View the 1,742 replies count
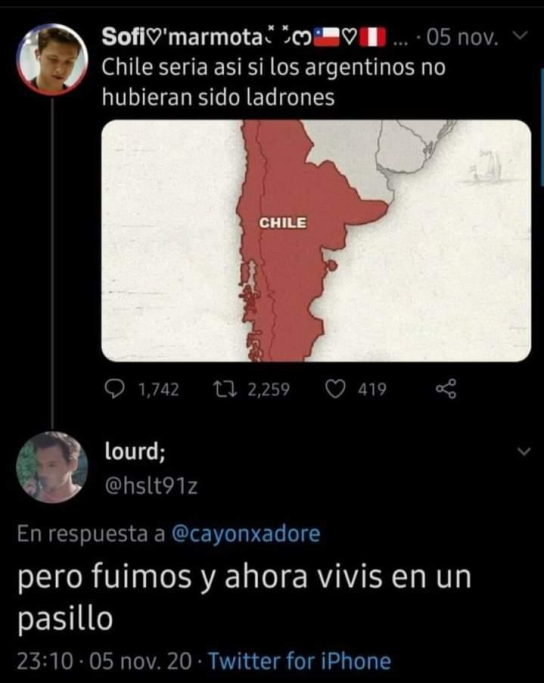Image resolution: width=544 pixels, height=683 pixels. [x=159, y=389]
